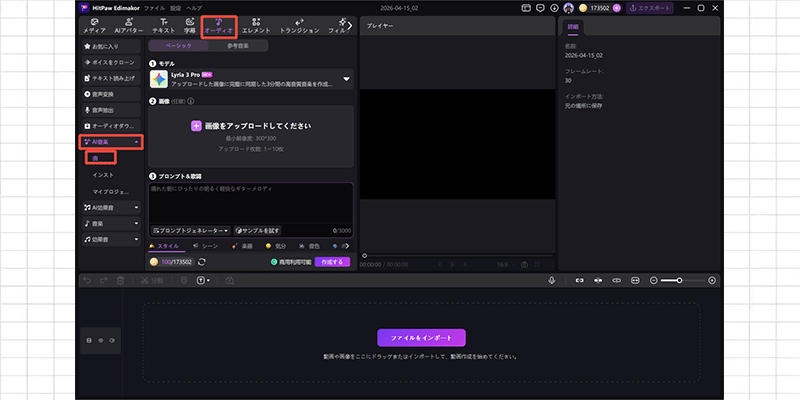Open the エレメント elements tab

(256, 26)
